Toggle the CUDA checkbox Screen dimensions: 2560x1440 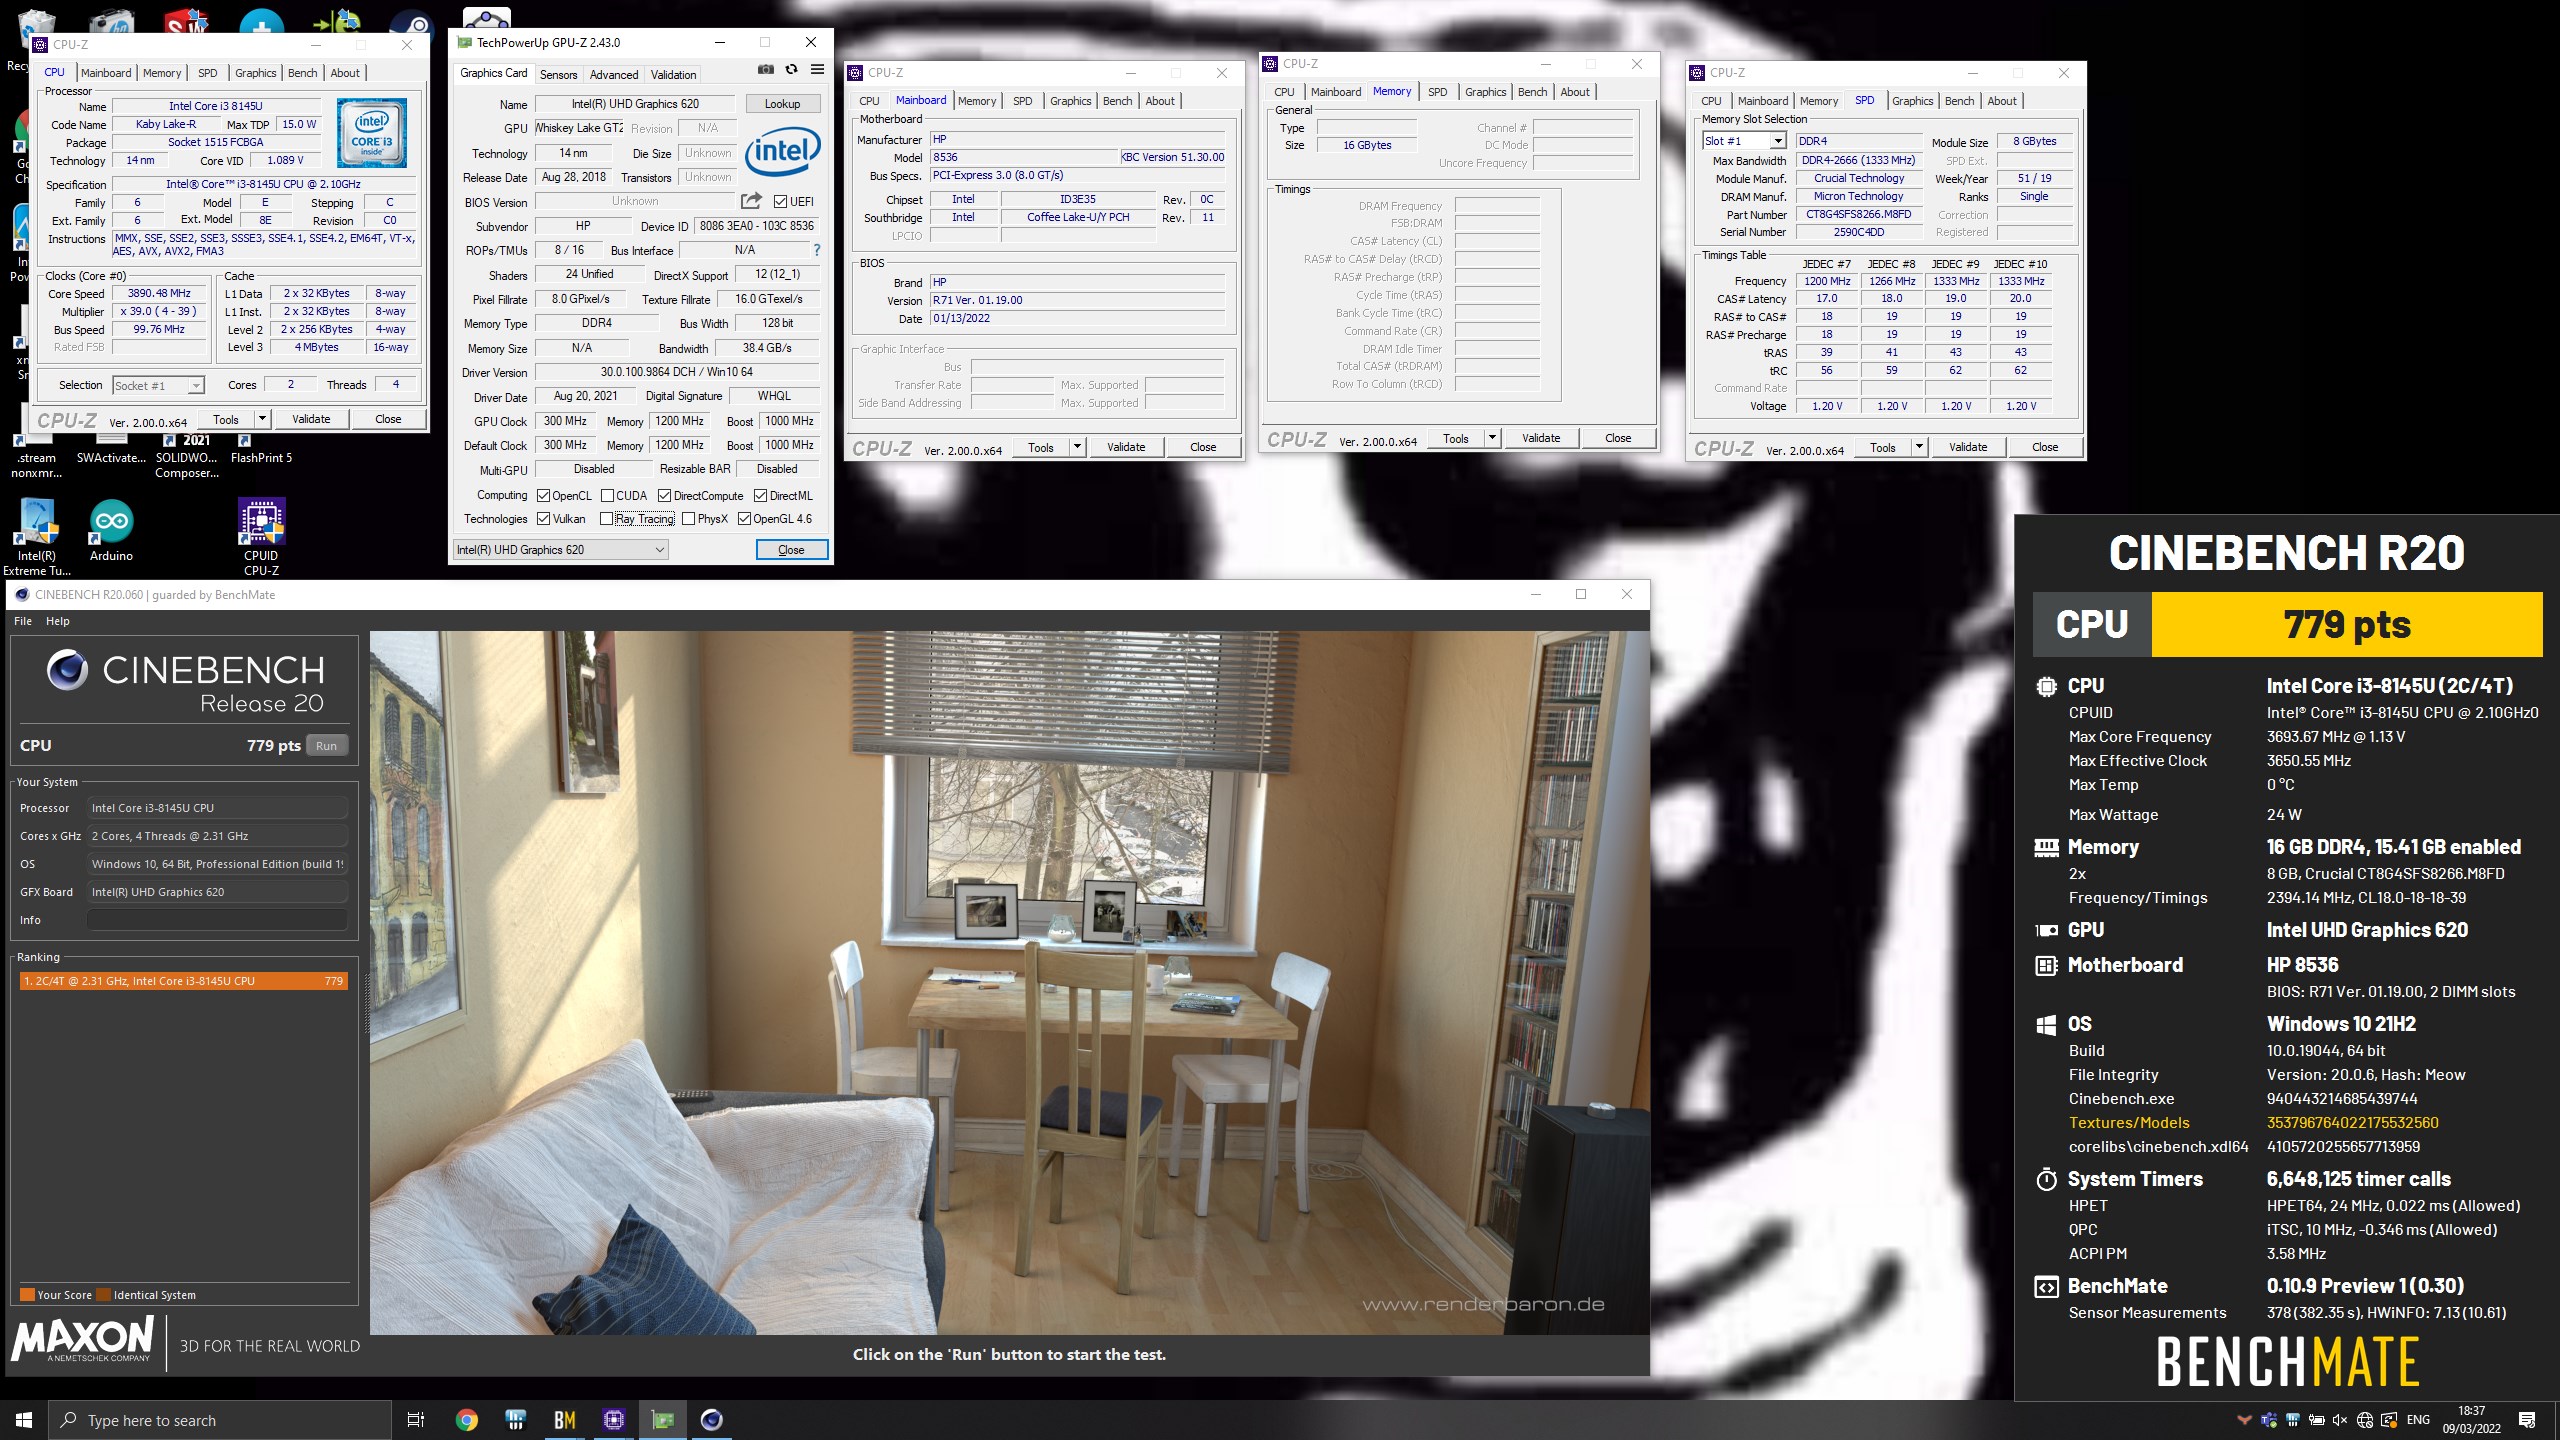607,496
